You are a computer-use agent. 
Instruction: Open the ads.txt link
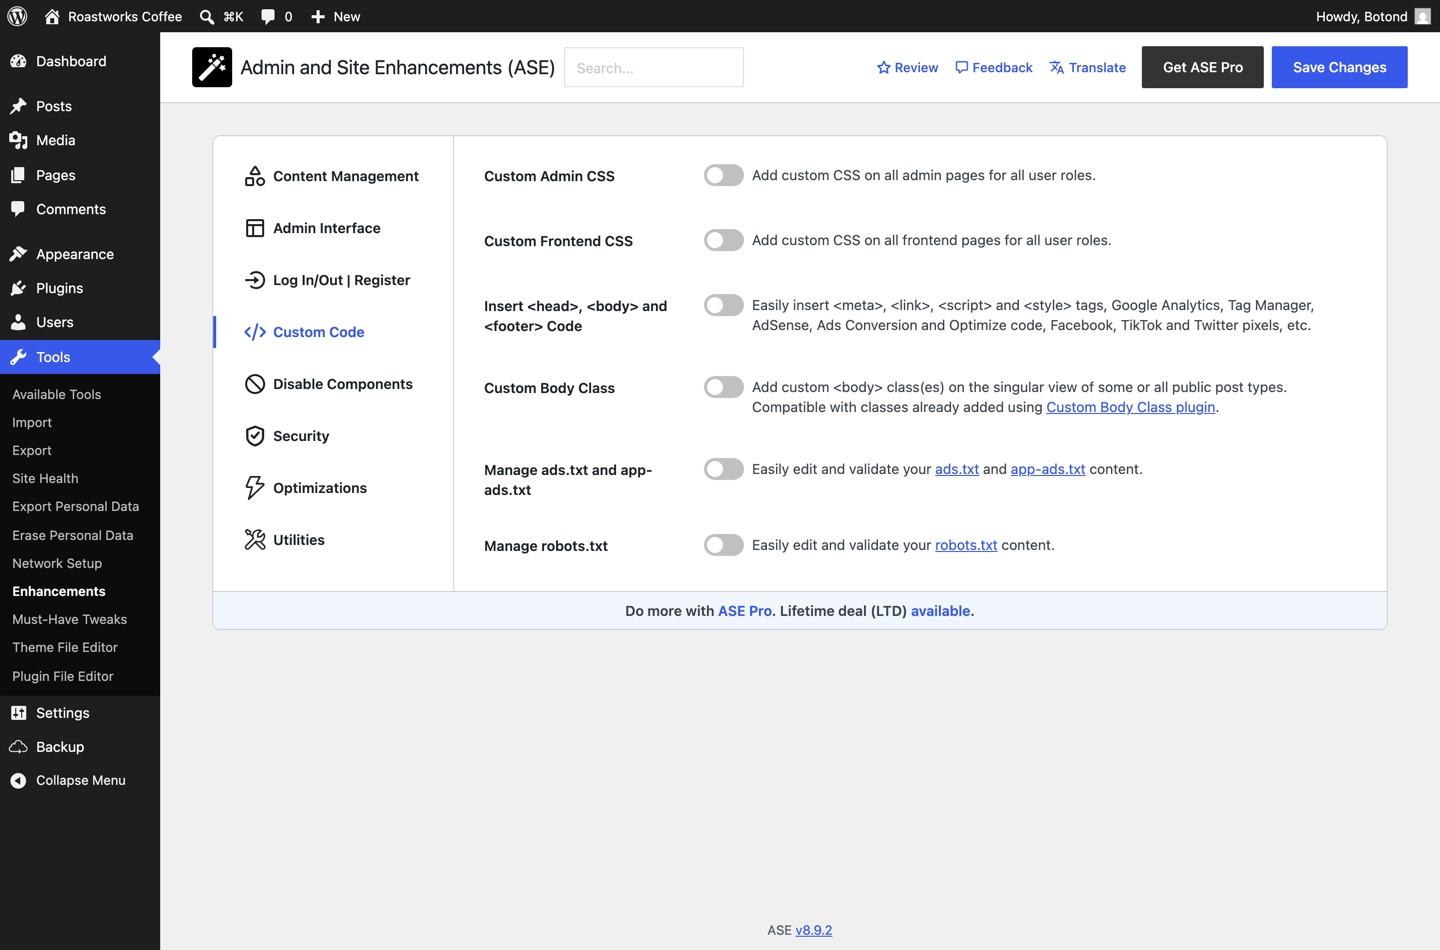pyautogui.click(x=957, y=469)
